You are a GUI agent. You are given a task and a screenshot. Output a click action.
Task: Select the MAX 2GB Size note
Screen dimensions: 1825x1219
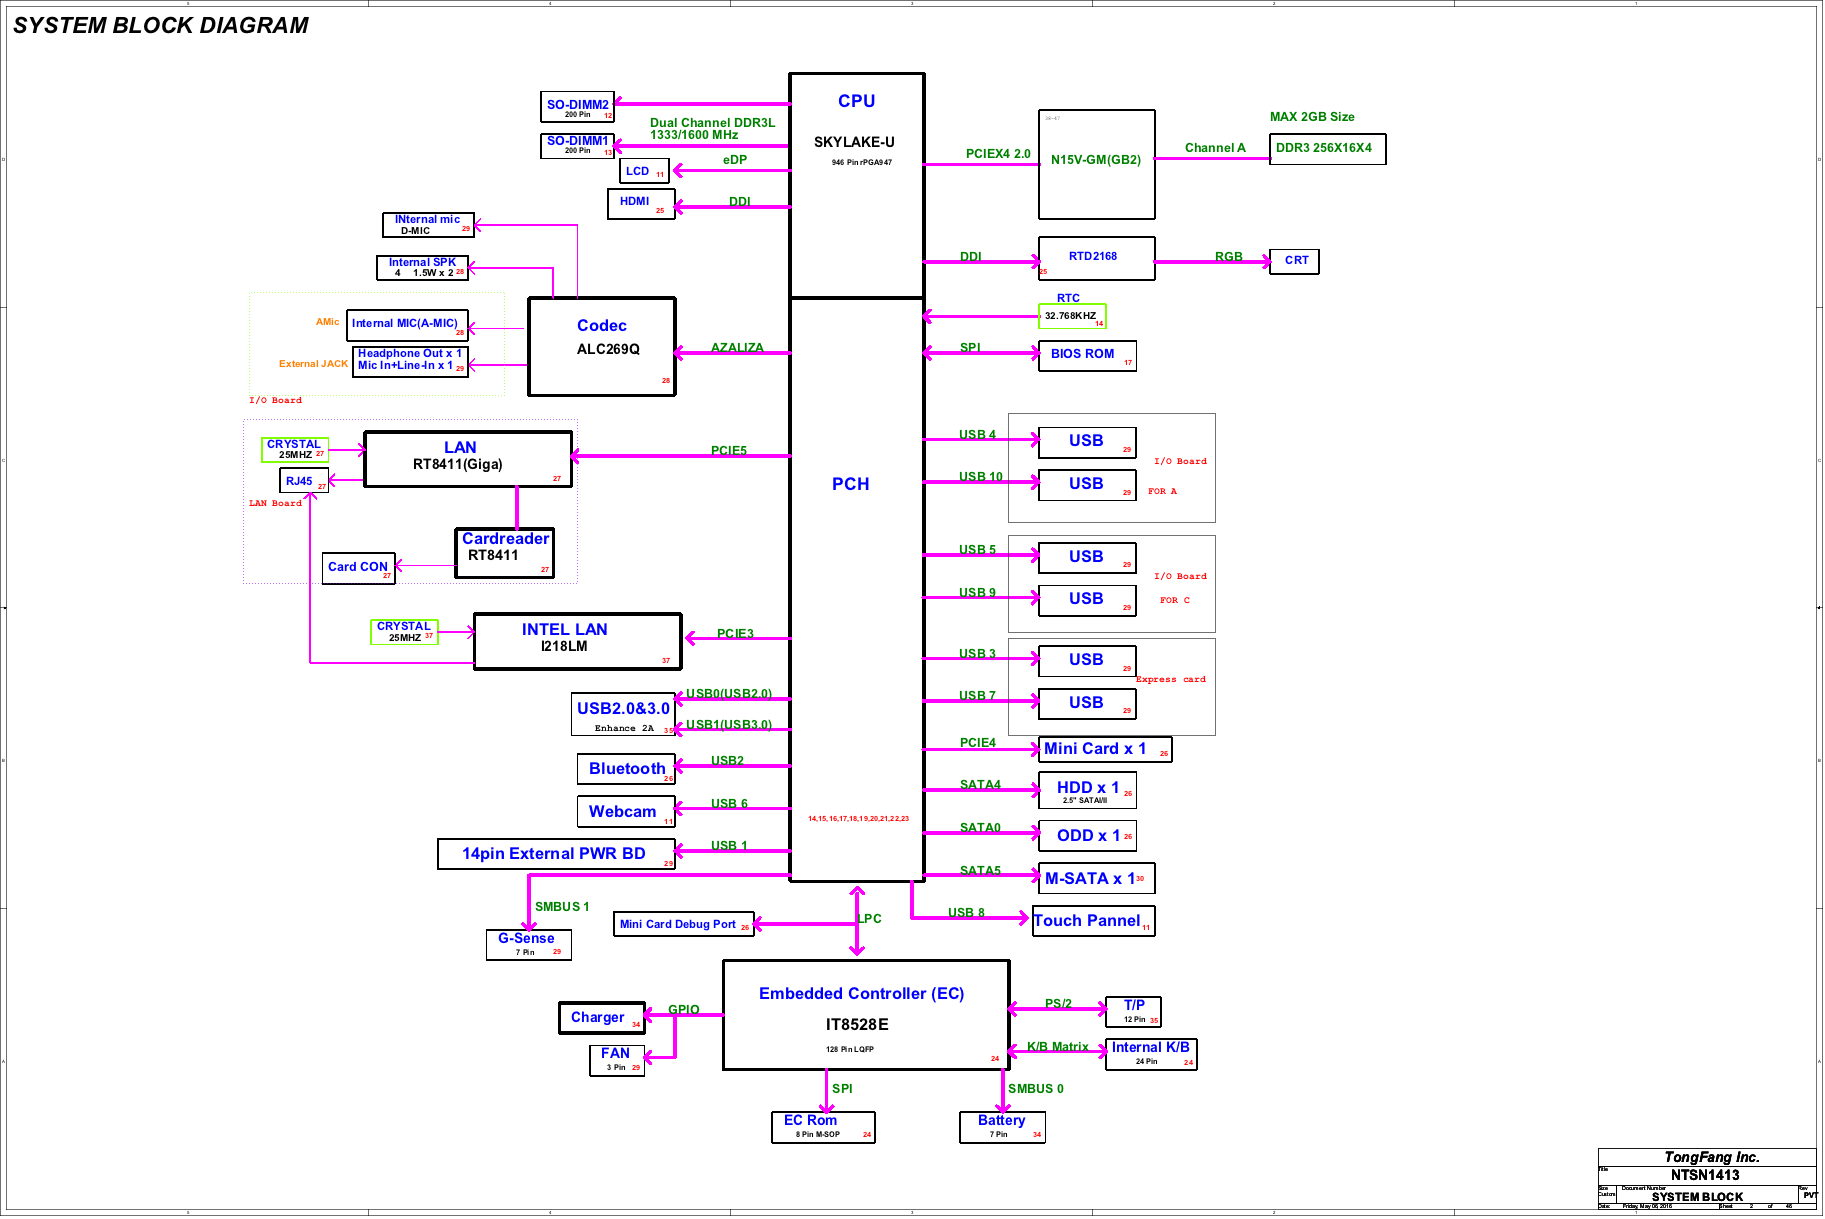point(1312,117)
